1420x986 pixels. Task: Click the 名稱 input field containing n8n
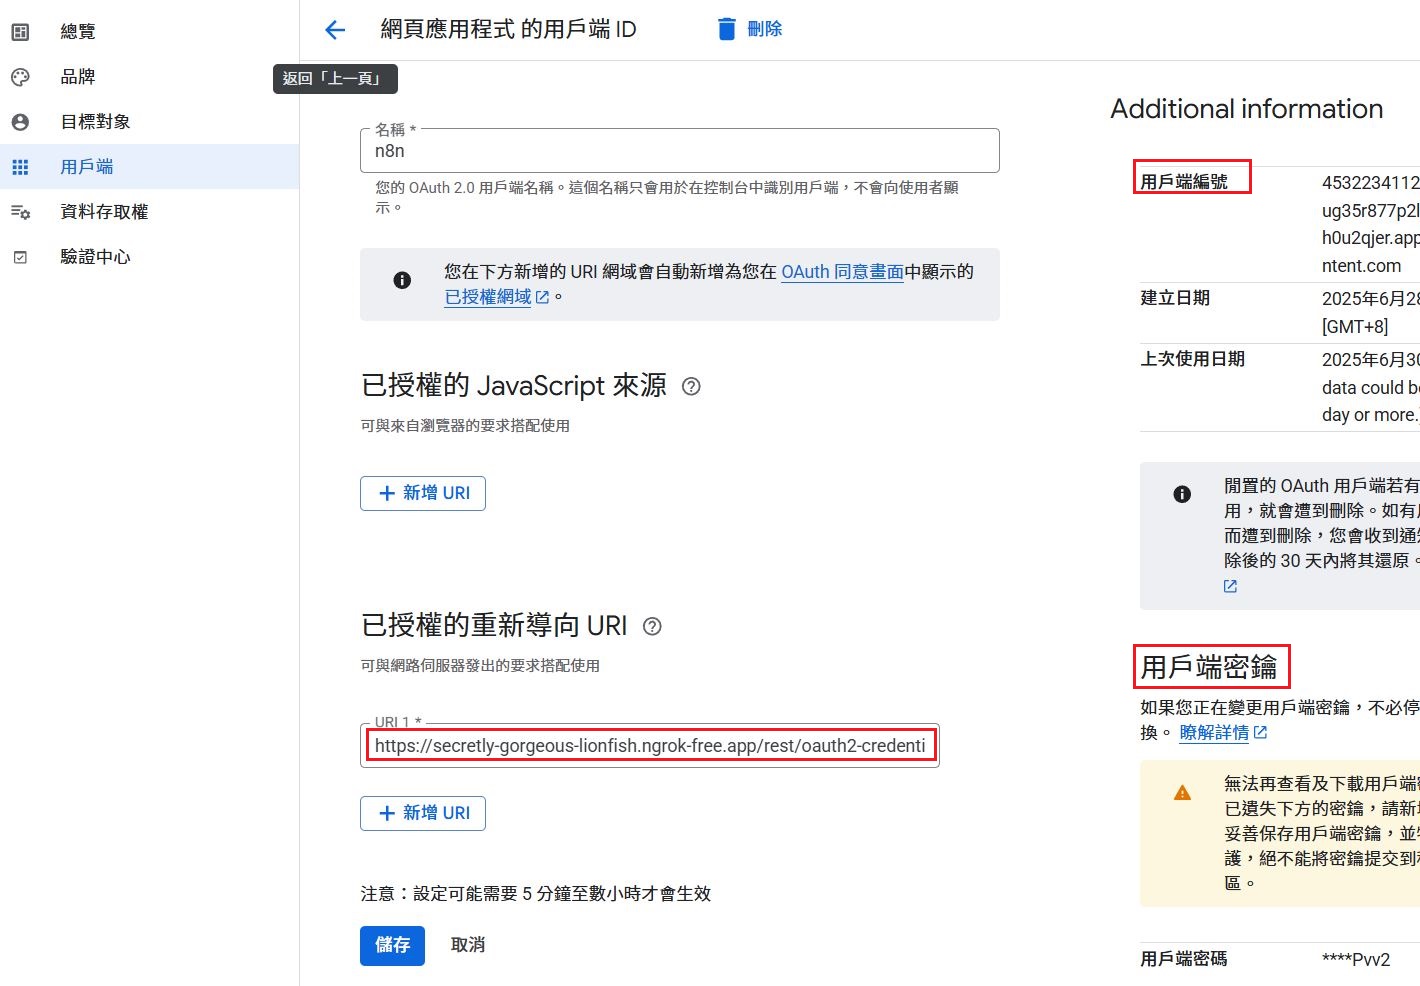[680, 152]
